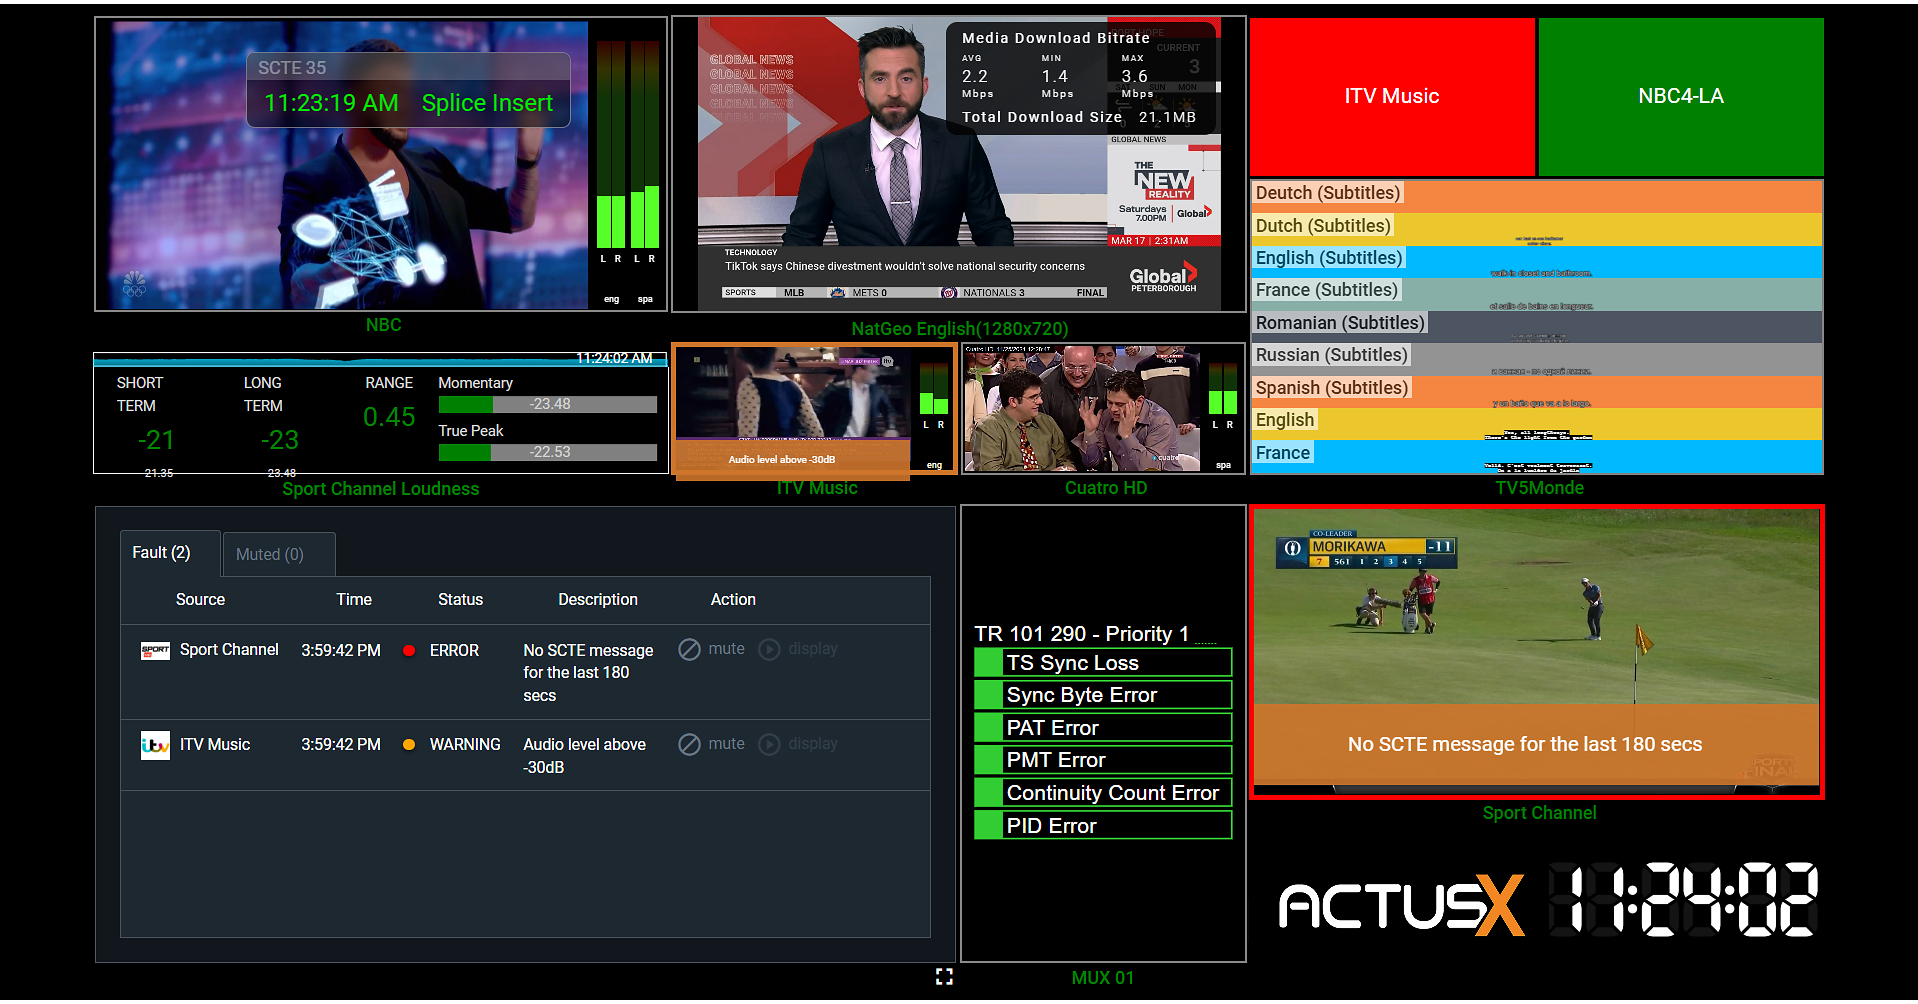Image resolution: width=1918 pixels, height=1004 pixels.
Task: Select the red ITV Music tally tile
Action: [x=1392, y=96]
